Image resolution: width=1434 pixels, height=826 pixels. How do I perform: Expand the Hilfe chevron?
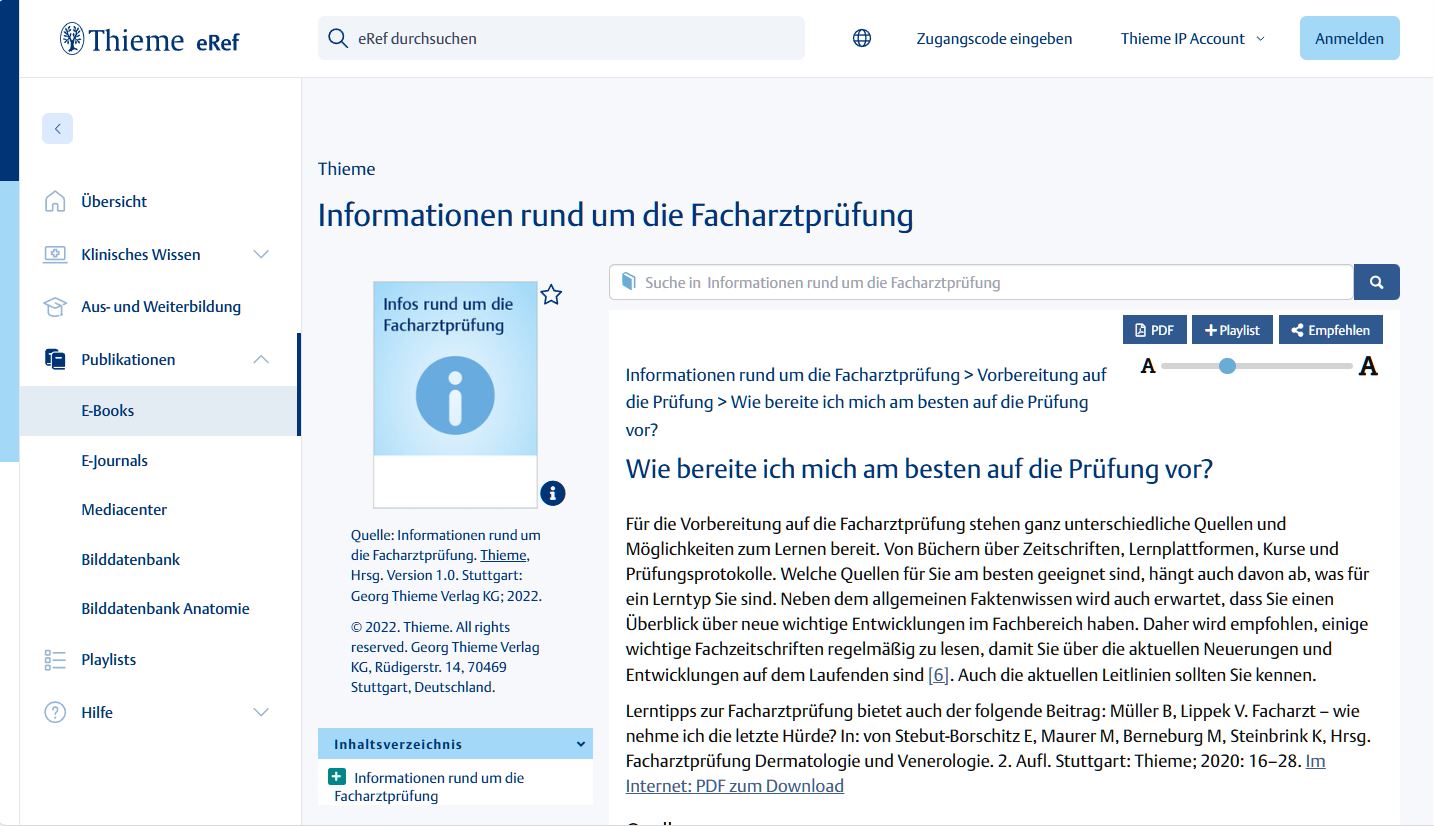coord(261,712)
